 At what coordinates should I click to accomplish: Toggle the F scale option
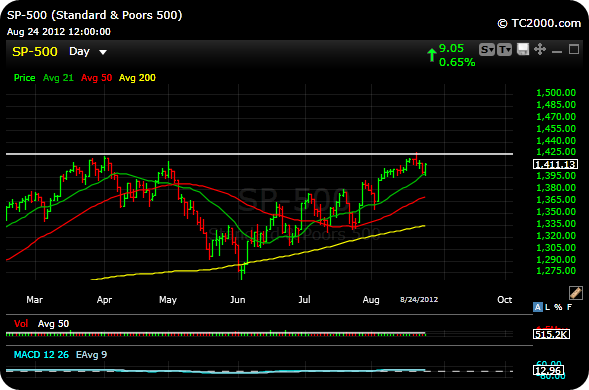[x=569, y=307]
